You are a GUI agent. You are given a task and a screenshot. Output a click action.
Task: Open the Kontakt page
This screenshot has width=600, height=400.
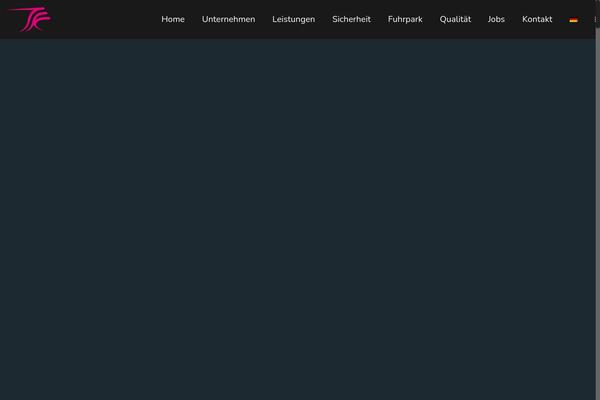tap(537, 19)
